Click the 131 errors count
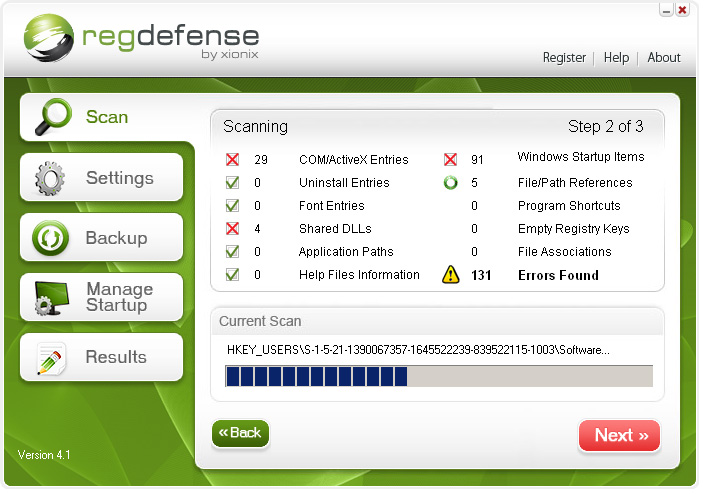The width and height of the screenshot is (704, 494). point(481,275)
